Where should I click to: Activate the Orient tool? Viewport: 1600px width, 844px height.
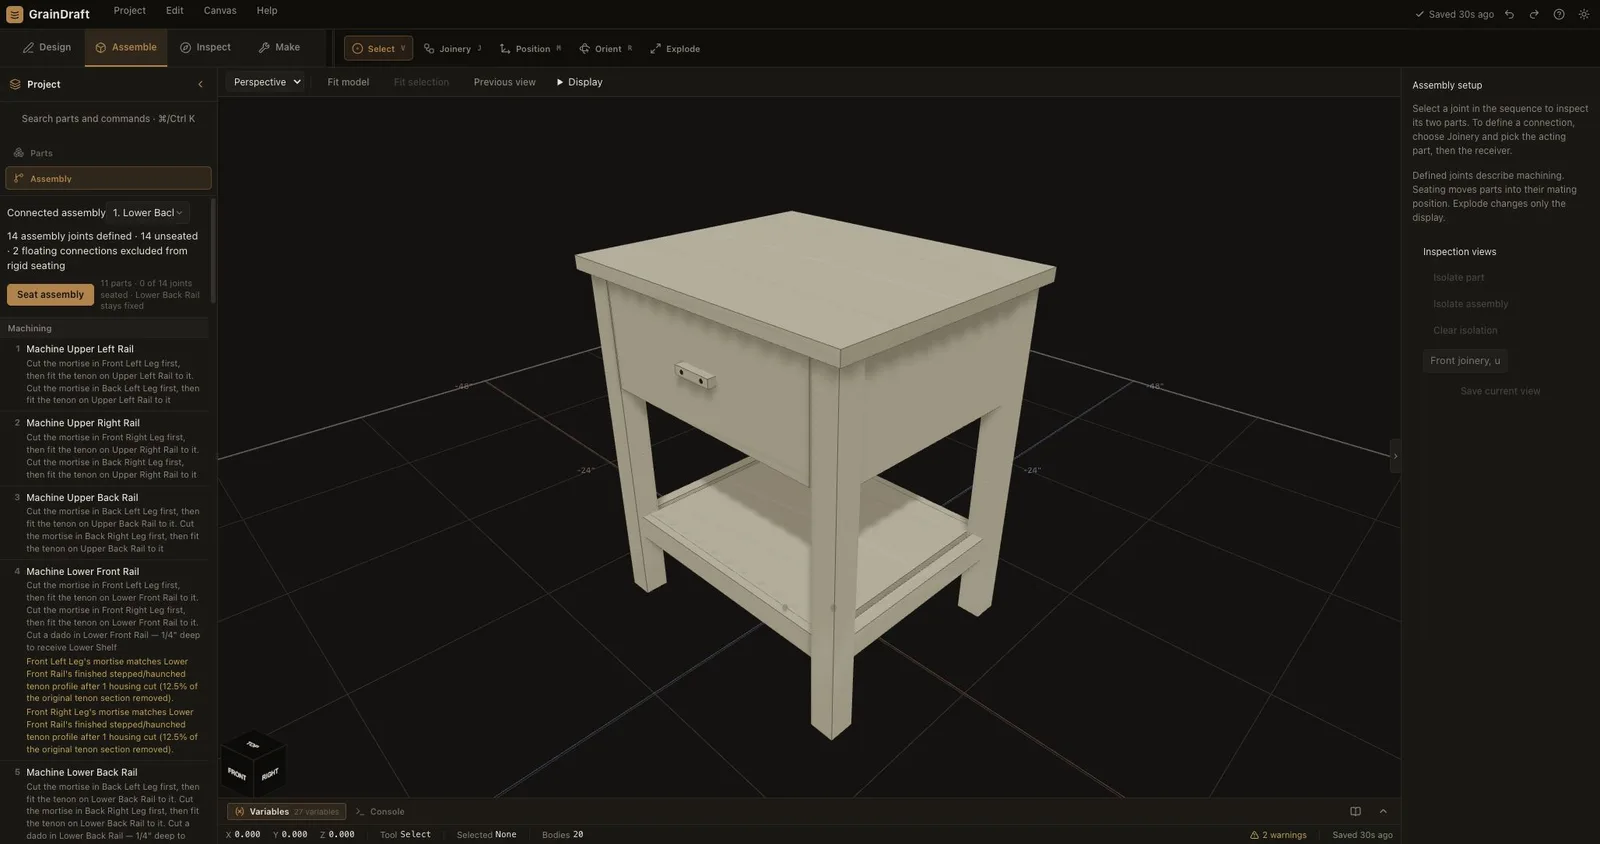(606, 48)
